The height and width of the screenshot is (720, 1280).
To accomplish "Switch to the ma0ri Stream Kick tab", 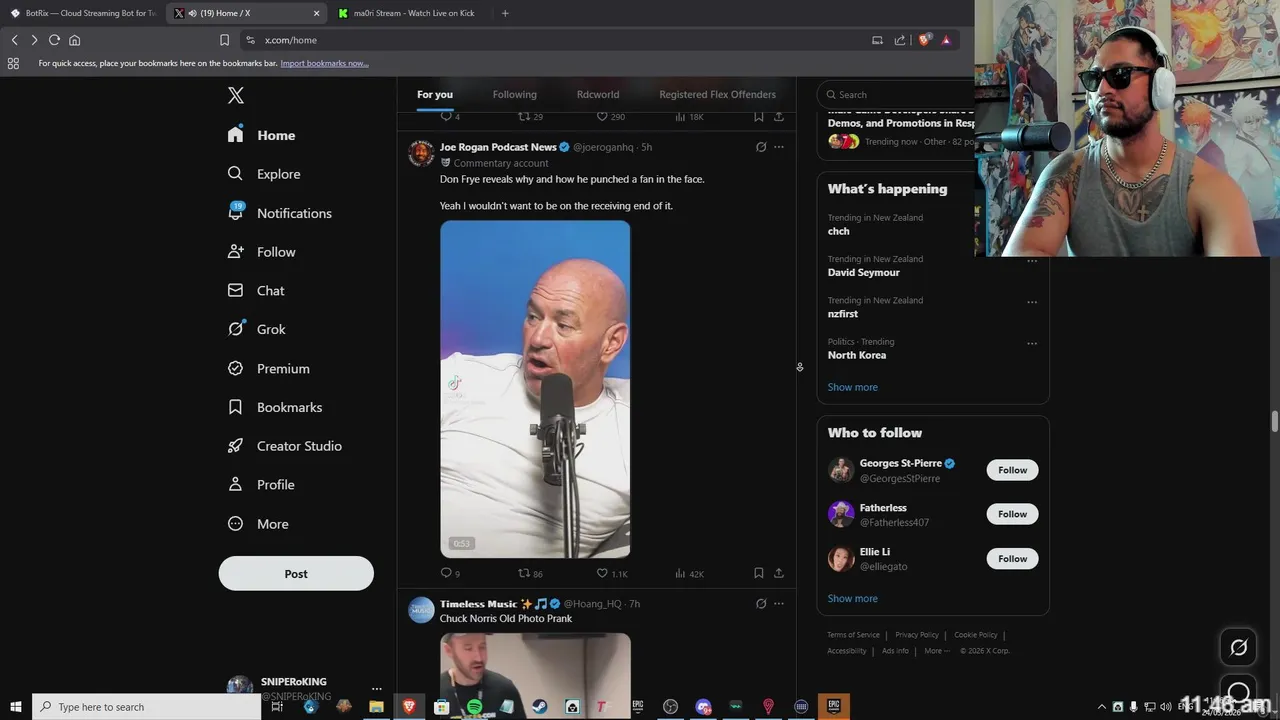I will click(x=408, y=13).
